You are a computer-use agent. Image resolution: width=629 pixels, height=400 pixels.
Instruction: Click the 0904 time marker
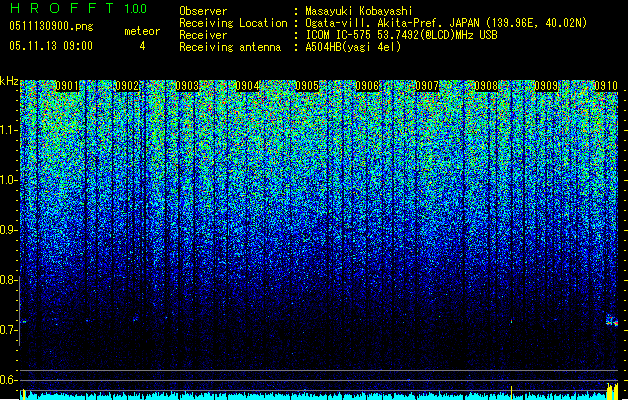point(247,86)
